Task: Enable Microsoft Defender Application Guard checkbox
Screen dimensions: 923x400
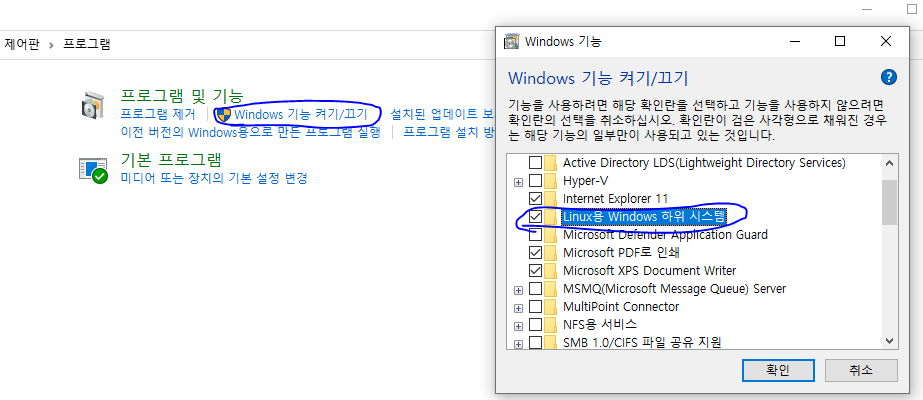Action: (536, 235)
